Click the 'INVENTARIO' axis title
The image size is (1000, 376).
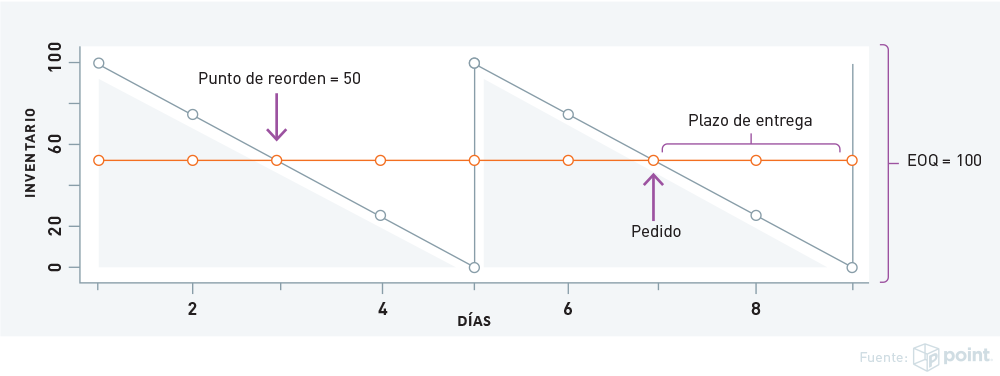tap(29, 153)
